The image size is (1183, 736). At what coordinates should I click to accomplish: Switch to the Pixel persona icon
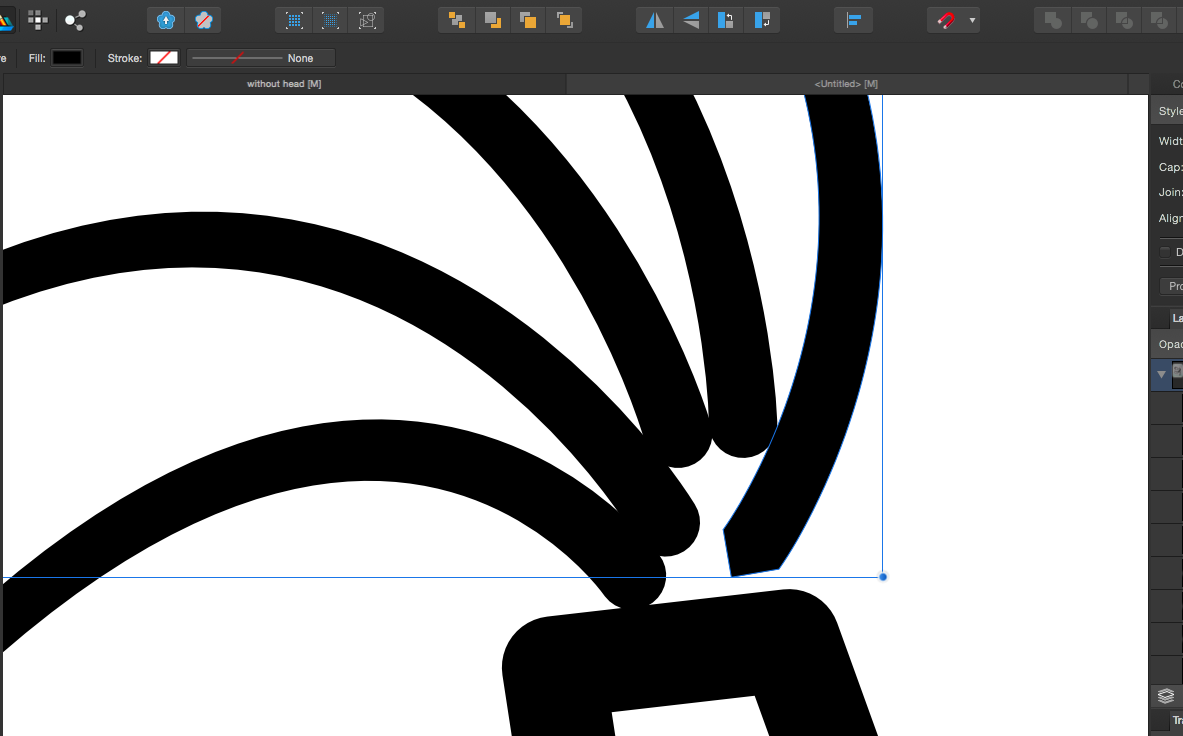(x=38, y=19)
